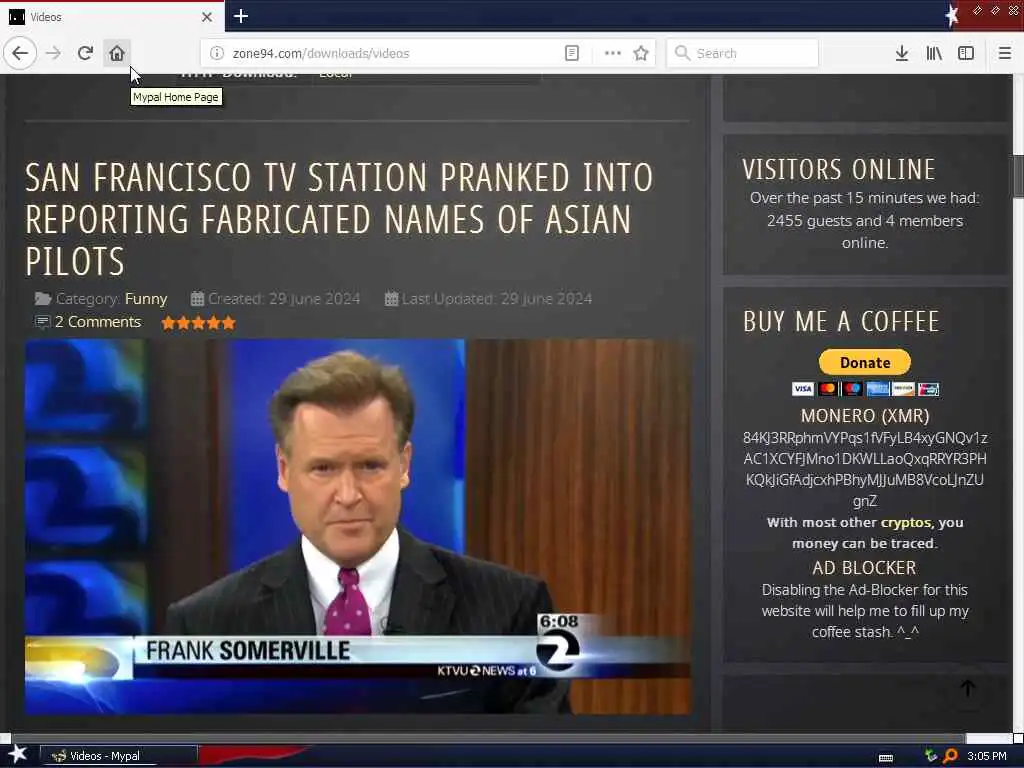Click the scroll-to-top arrow button

coord(968,688)
